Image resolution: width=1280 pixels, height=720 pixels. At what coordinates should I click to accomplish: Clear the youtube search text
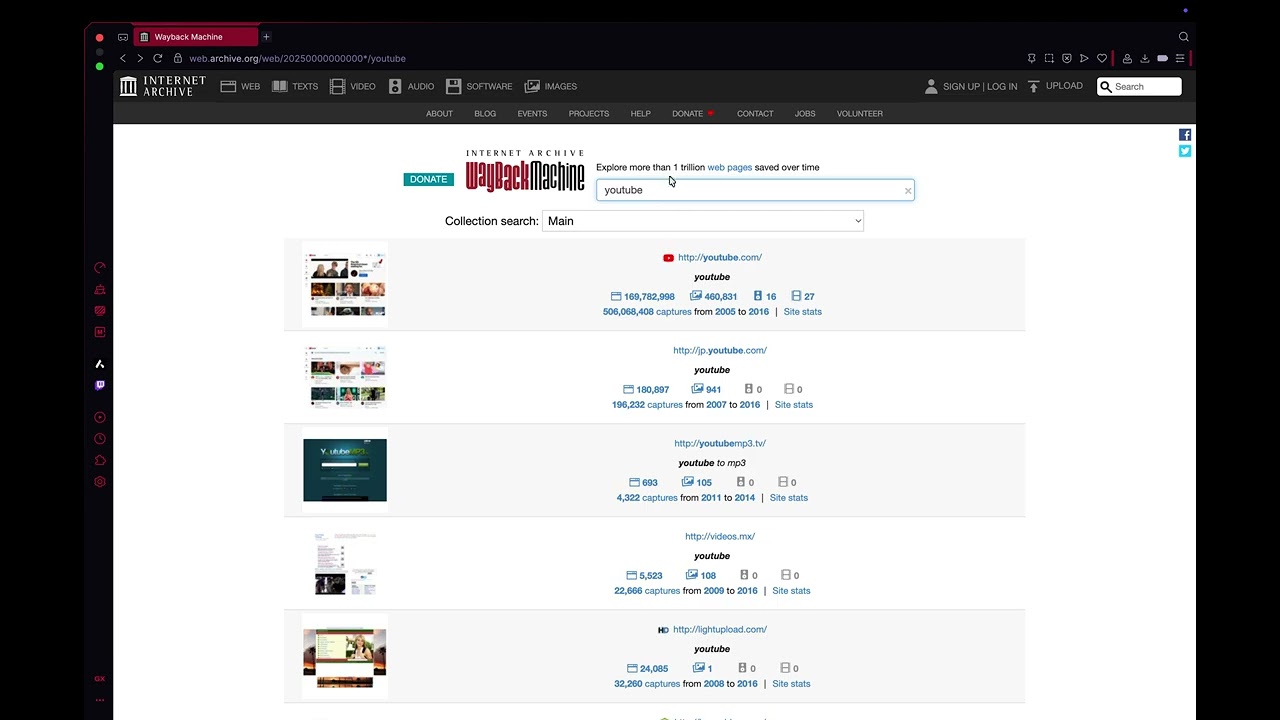[x=908, y=190]
